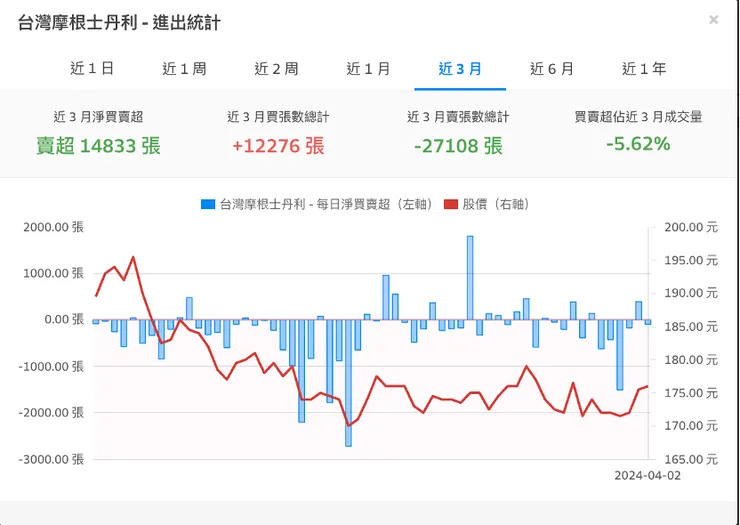Click the 近 3 月買張數總計 label
The width and height of the screenshot is (740, 525).
[278, 117]
